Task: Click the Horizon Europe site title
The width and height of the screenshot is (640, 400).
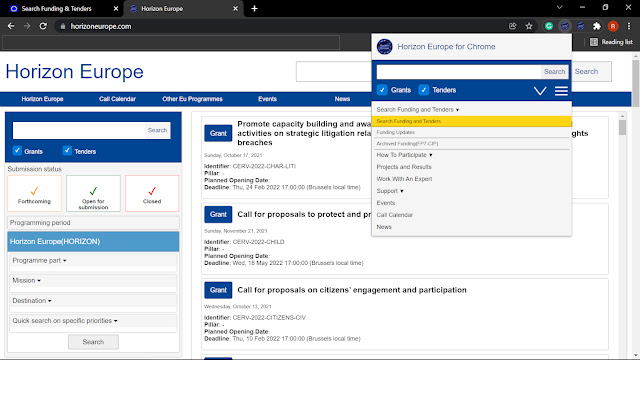Action: point(74,72)
